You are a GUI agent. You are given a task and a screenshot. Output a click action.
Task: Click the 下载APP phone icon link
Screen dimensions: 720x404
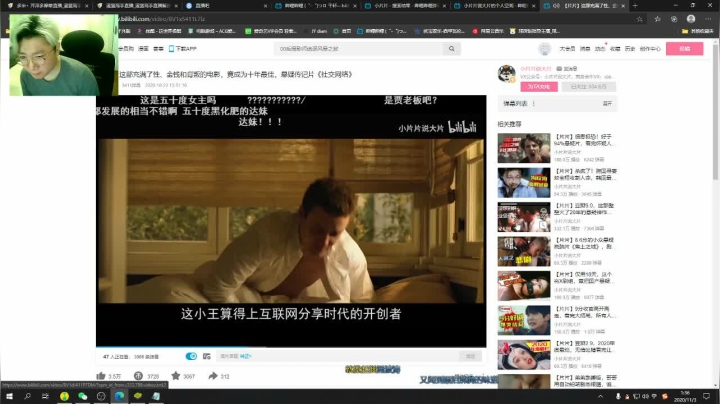[x=182, y=49]
